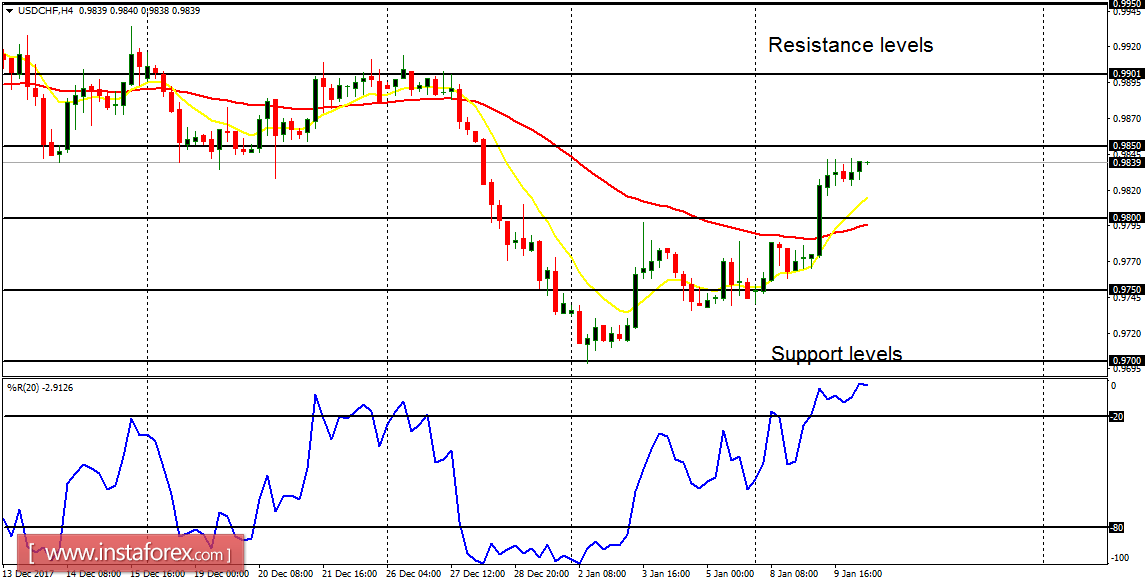Click the 0.9870 price scale value
The height and width of the screenshot is (585, 1147).
coord(1127,118)
